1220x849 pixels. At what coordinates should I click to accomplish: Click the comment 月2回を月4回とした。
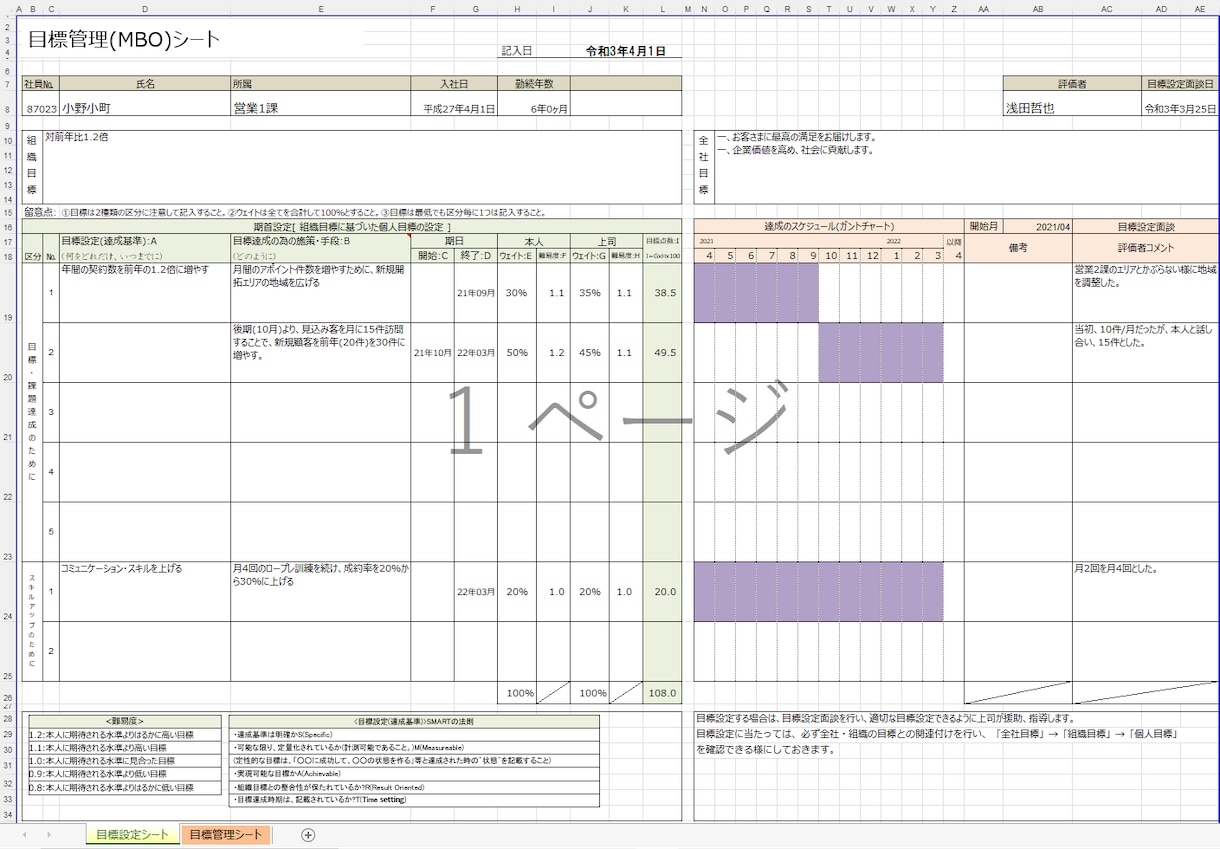tap(1145, 592)
